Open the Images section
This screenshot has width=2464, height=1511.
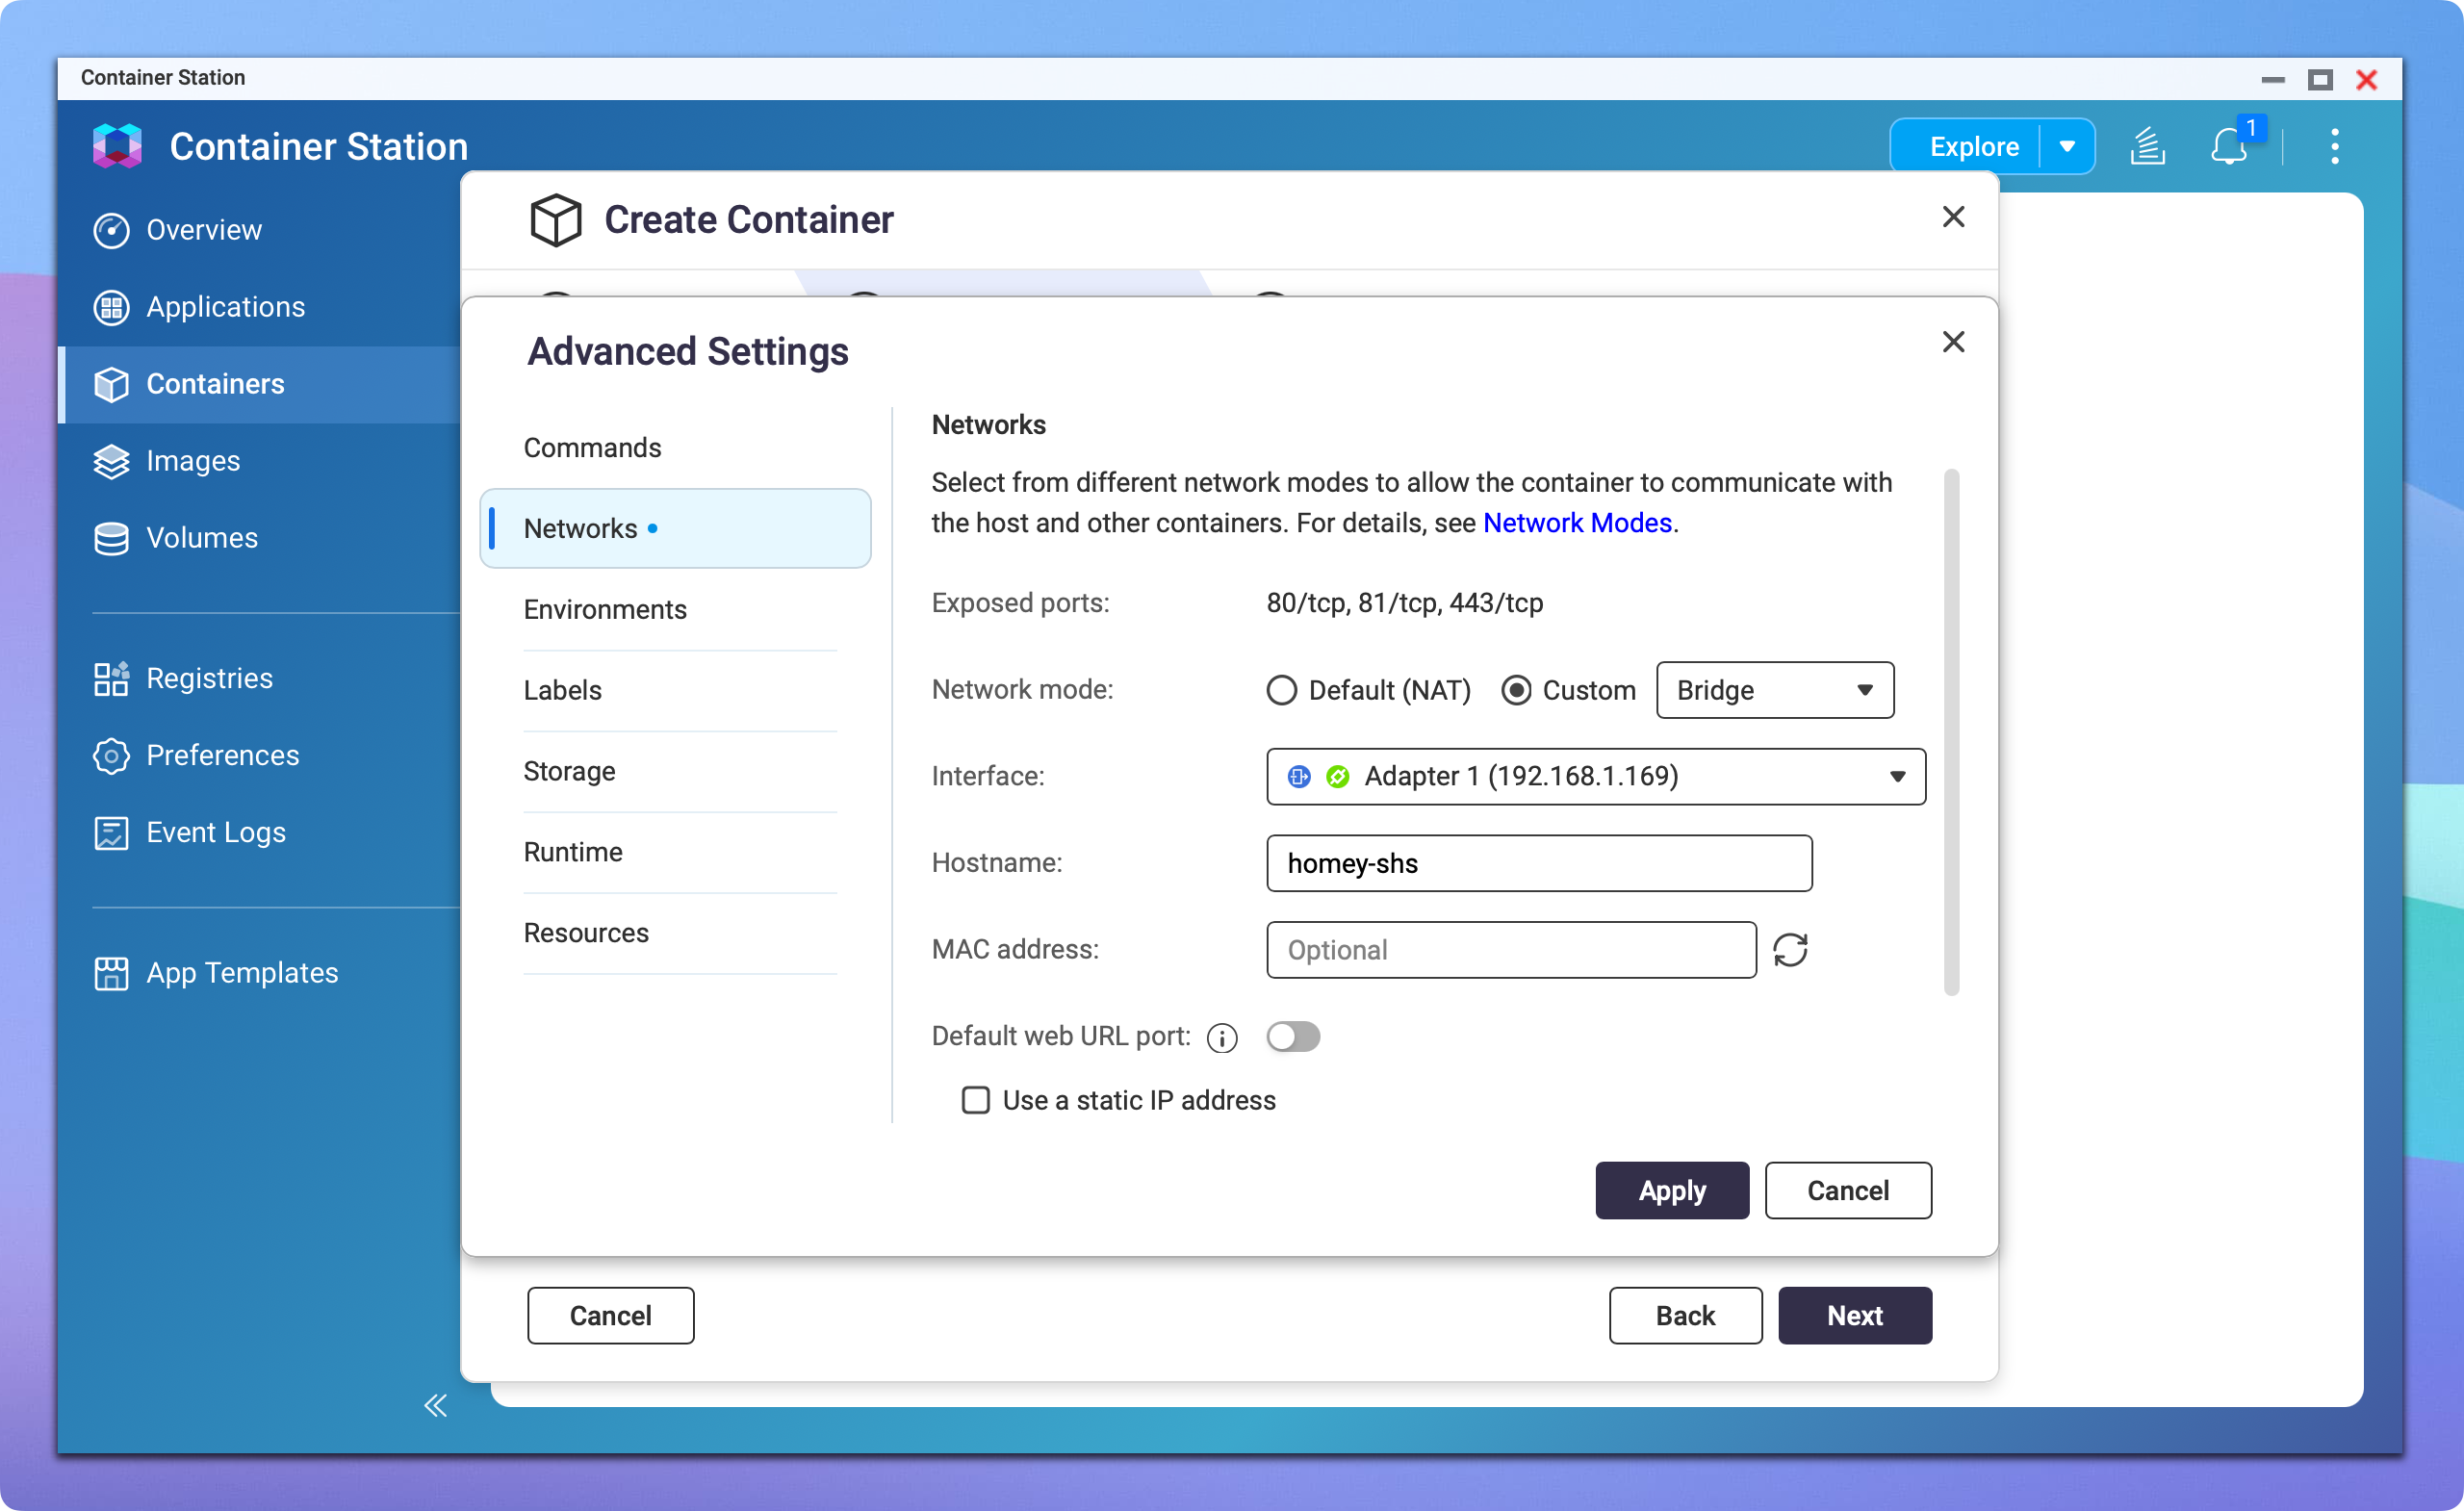pos(193,460)
